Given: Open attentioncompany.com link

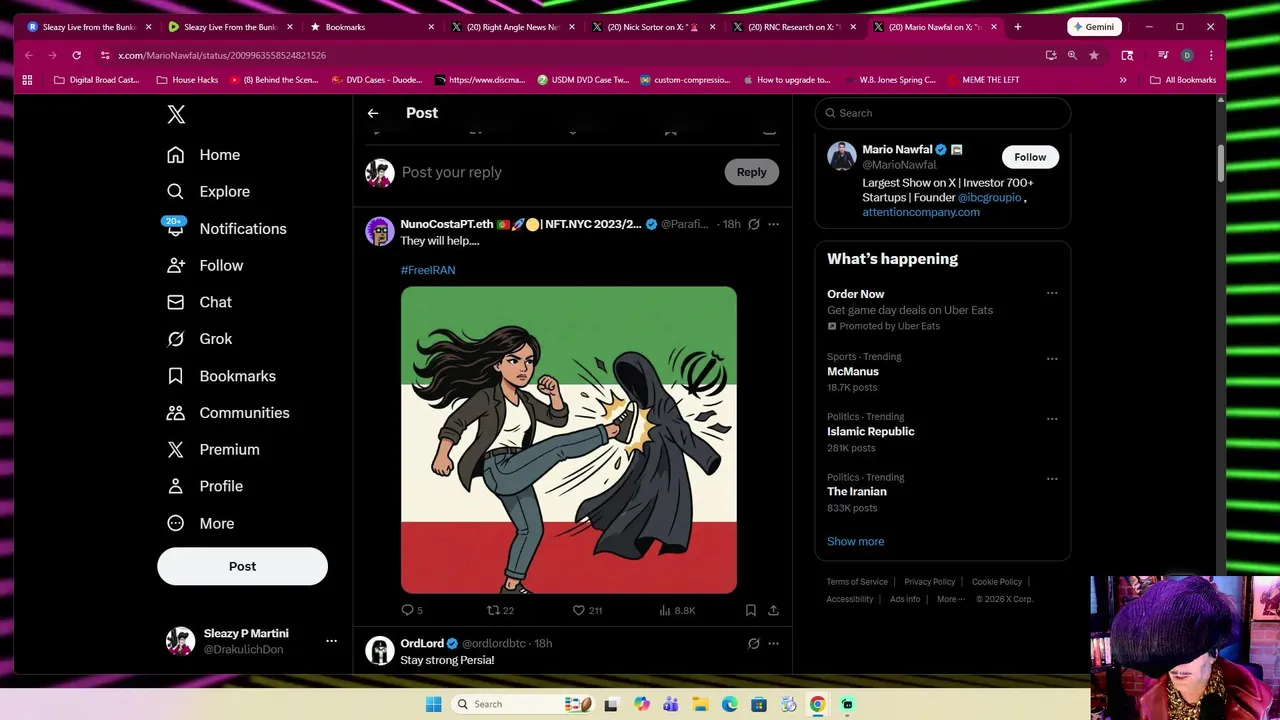Looking at the screenshot, I should 921,212.
